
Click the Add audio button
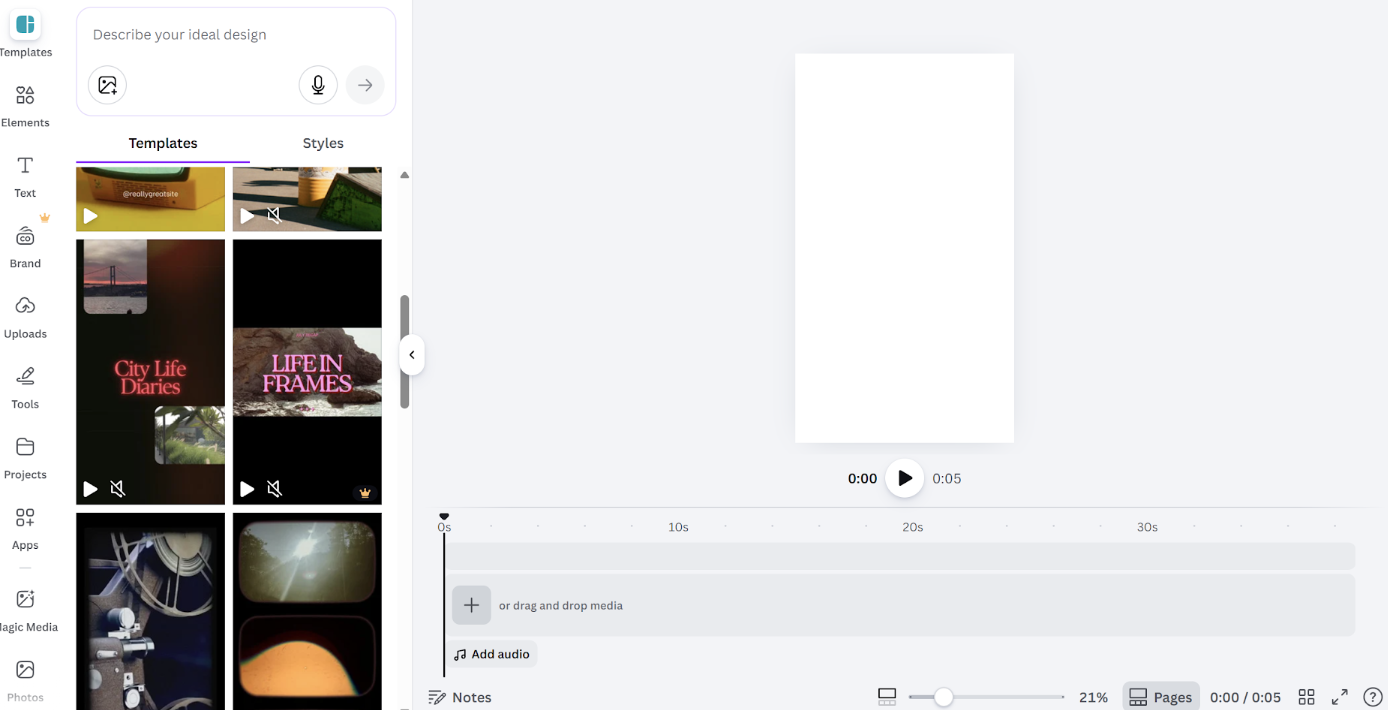pos(491,654)
